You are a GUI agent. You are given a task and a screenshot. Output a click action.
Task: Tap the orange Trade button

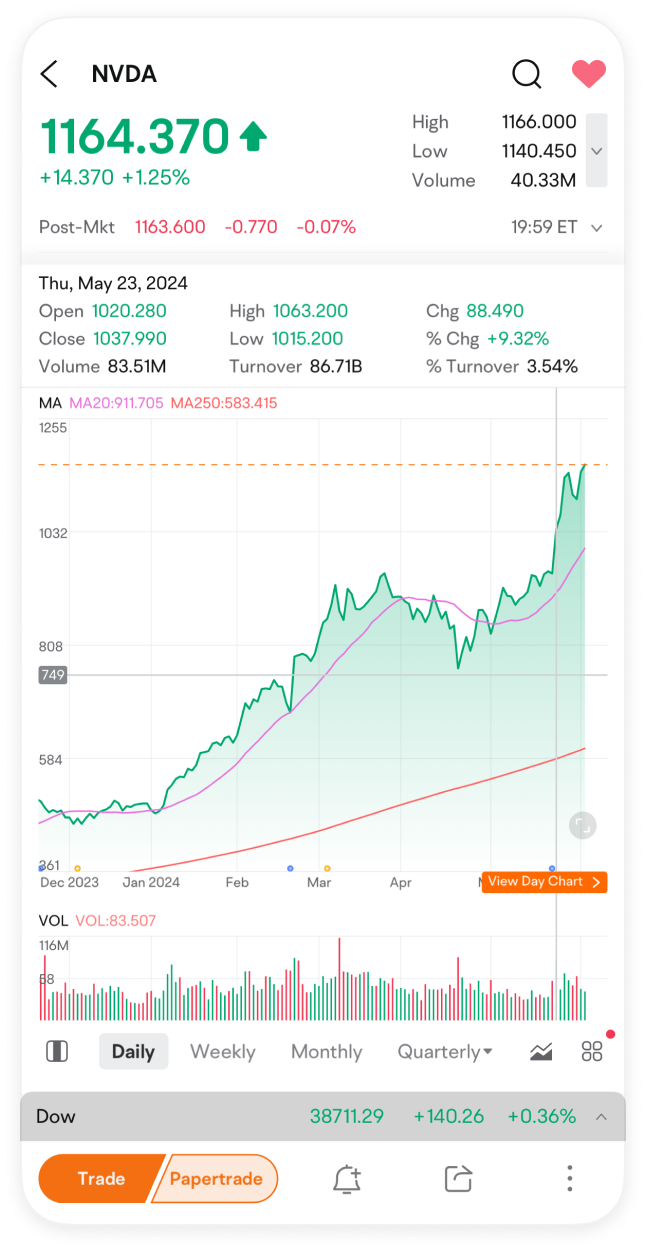point(99,1178)
